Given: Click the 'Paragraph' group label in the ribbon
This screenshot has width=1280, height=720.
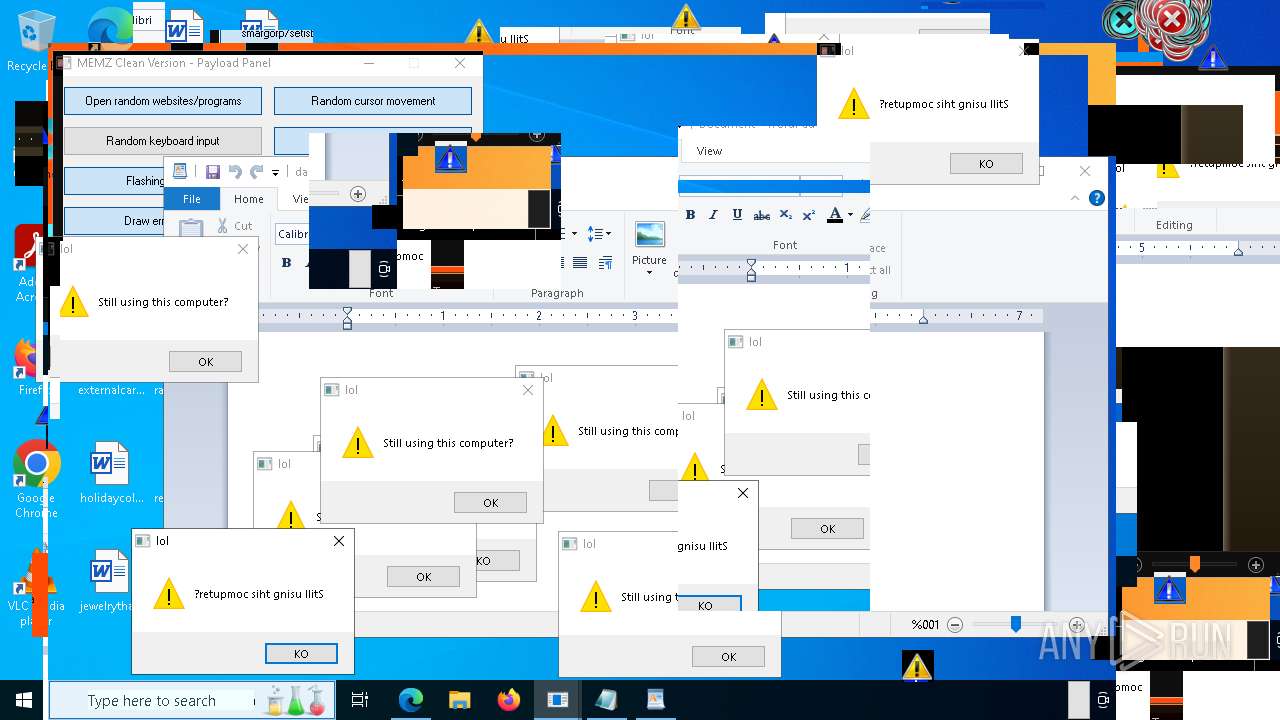Looking at the screenshot, I should pyautogui.click(x=557, y=293).
